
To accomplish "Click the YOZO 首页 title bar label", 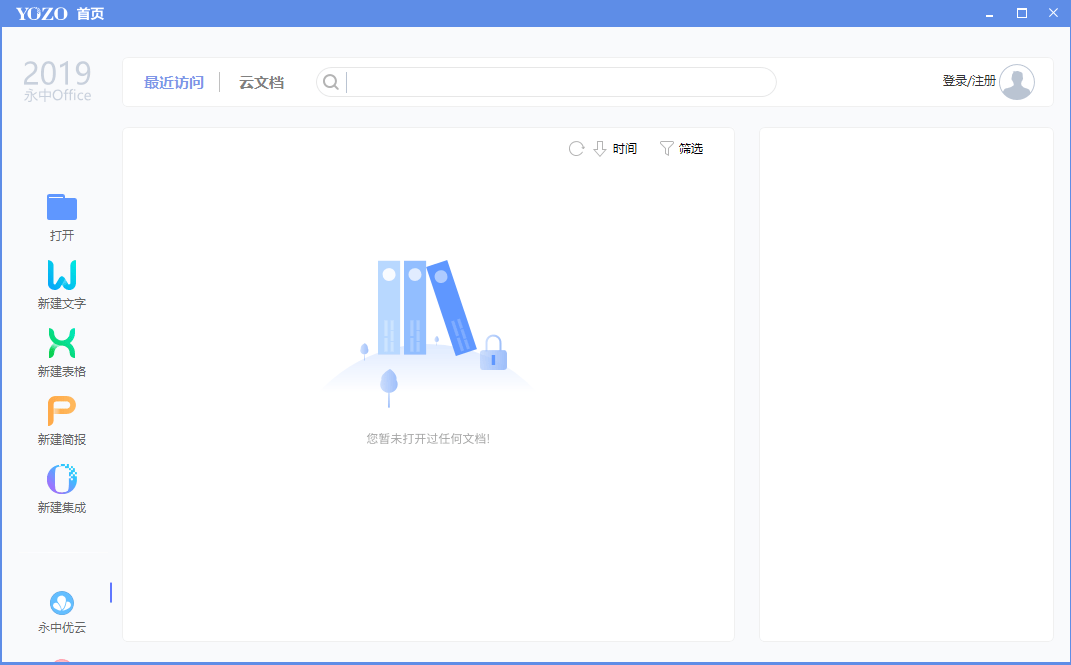I will pos(60,13).
